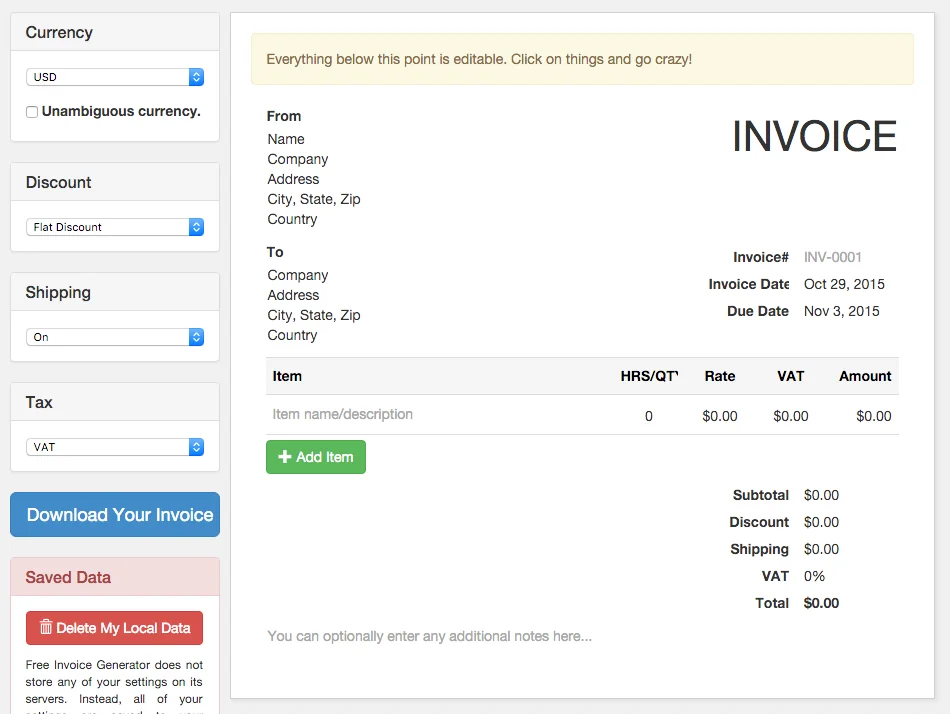
Task: Open the Shipping dropdown set to On
Action: 110,336
